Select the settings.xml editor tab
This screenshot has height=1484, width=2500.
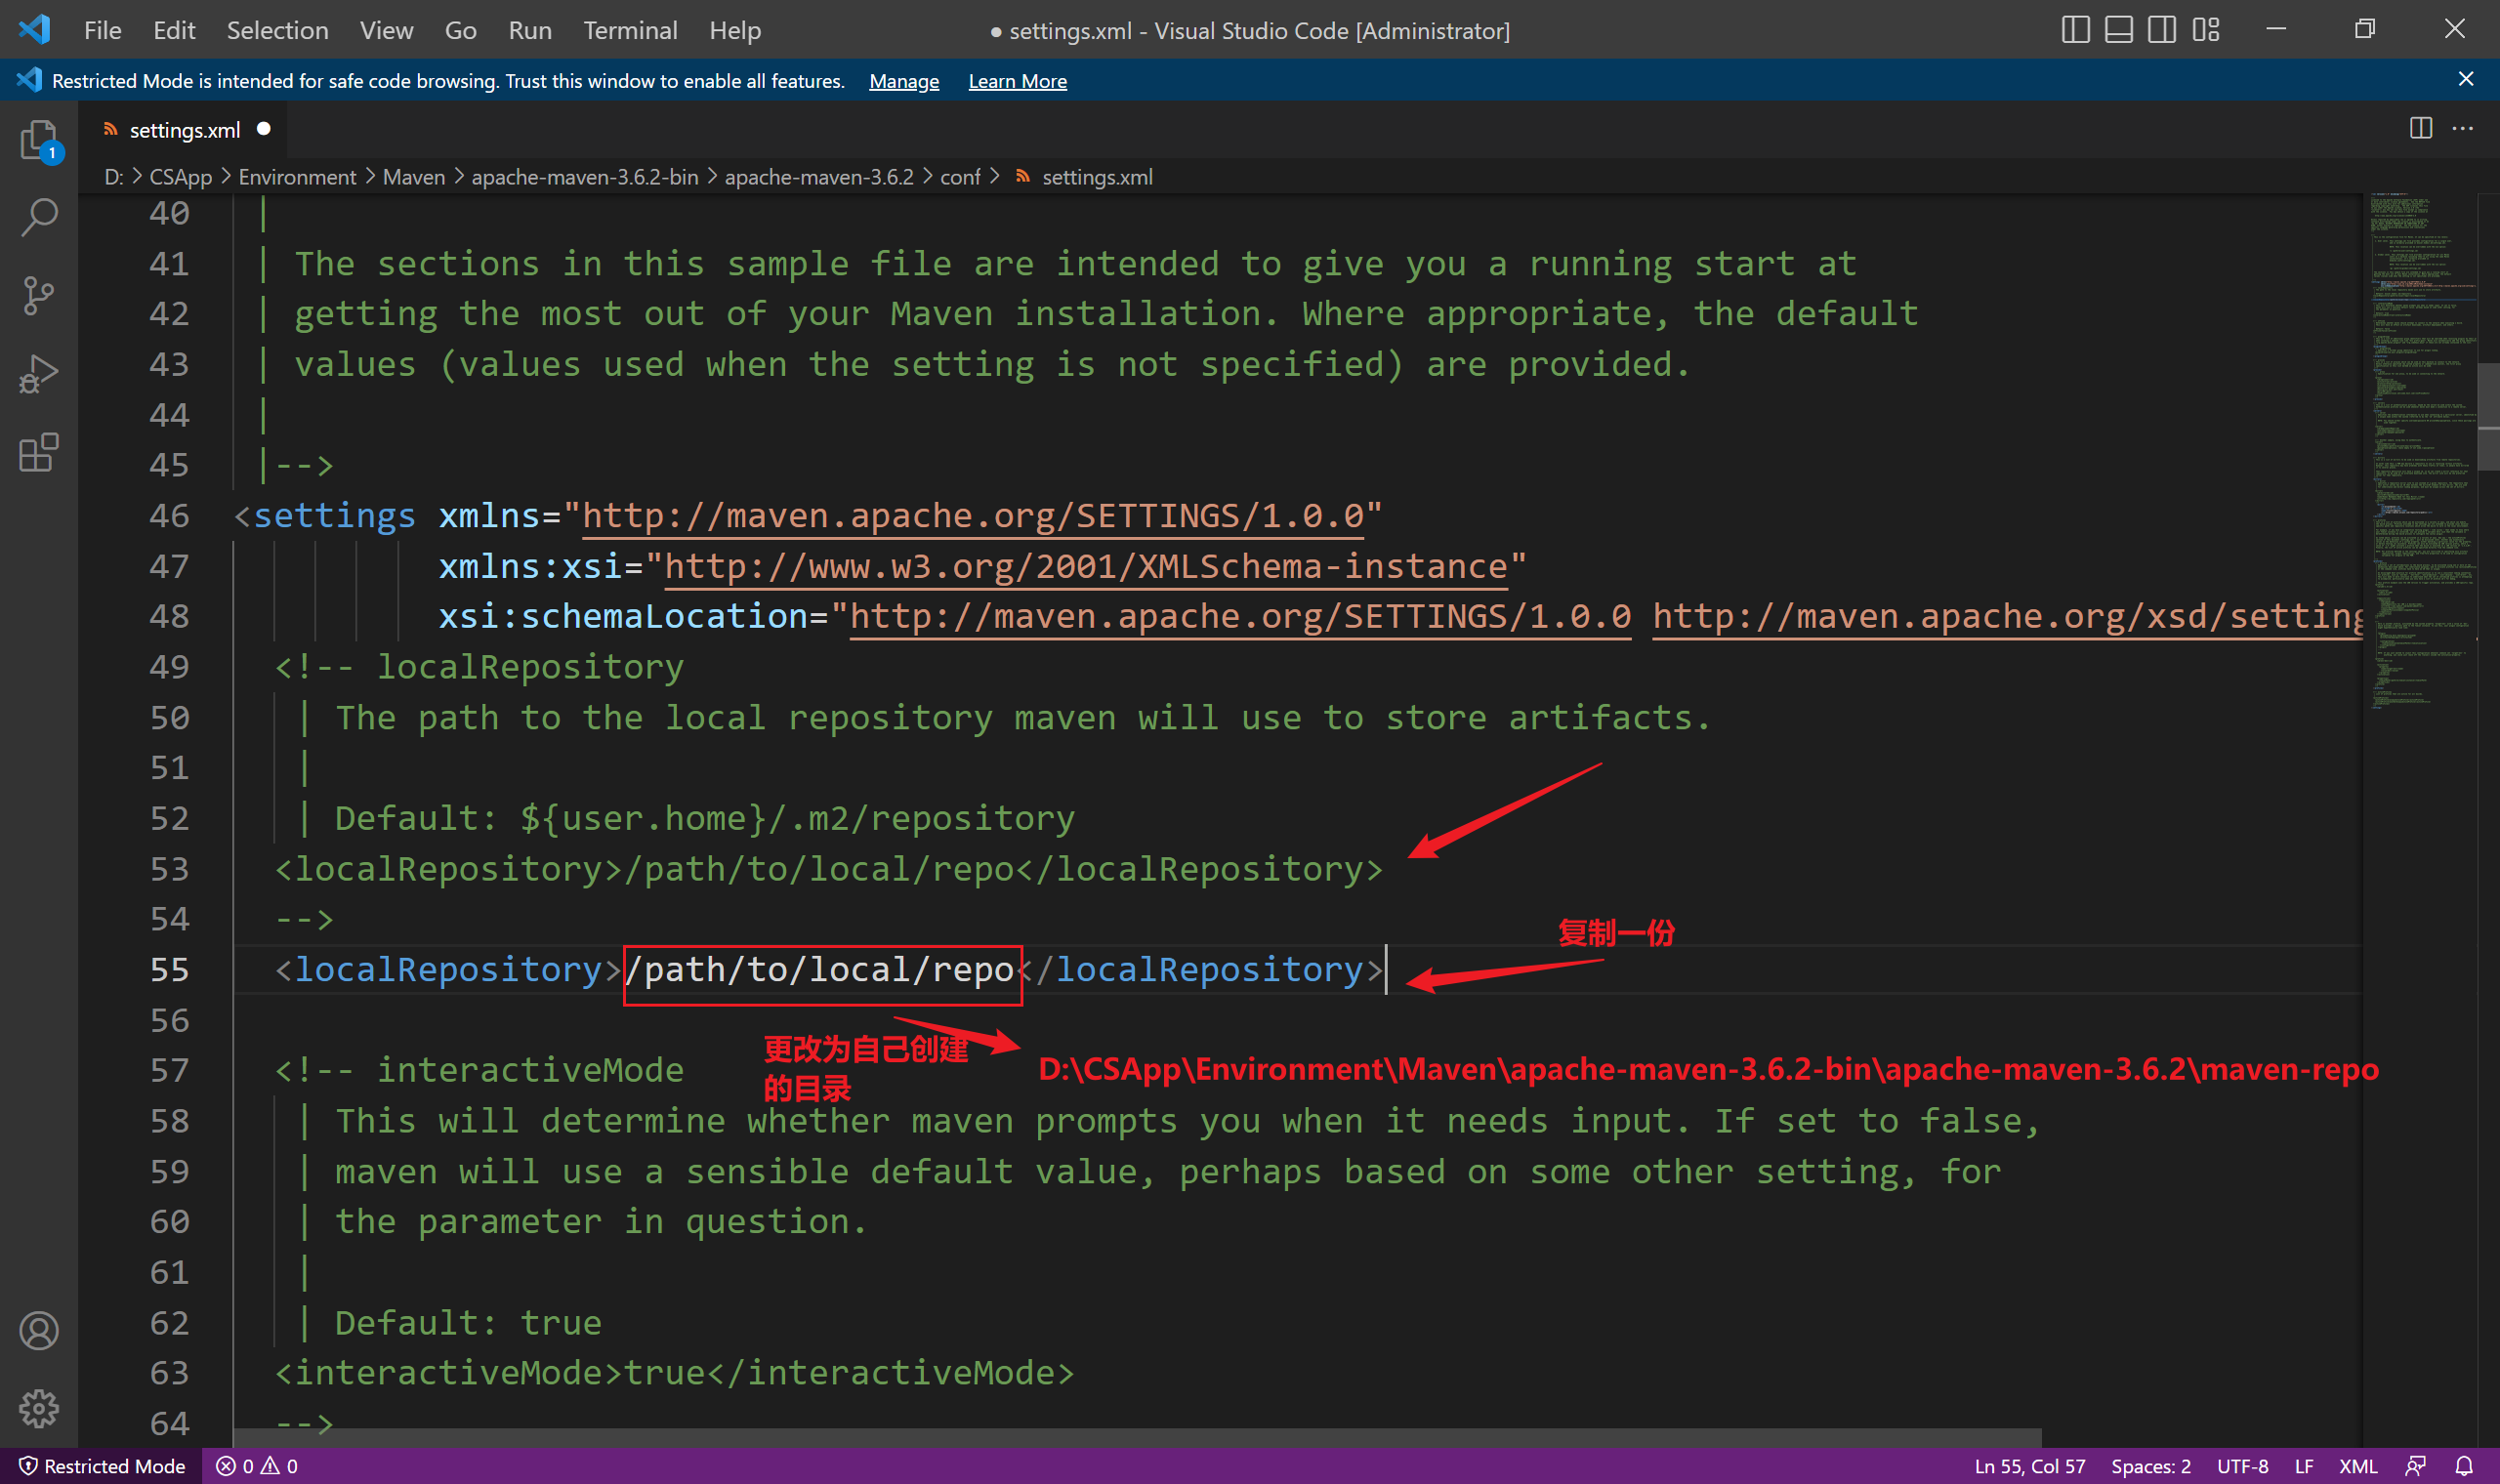click(x=184, y=130)
